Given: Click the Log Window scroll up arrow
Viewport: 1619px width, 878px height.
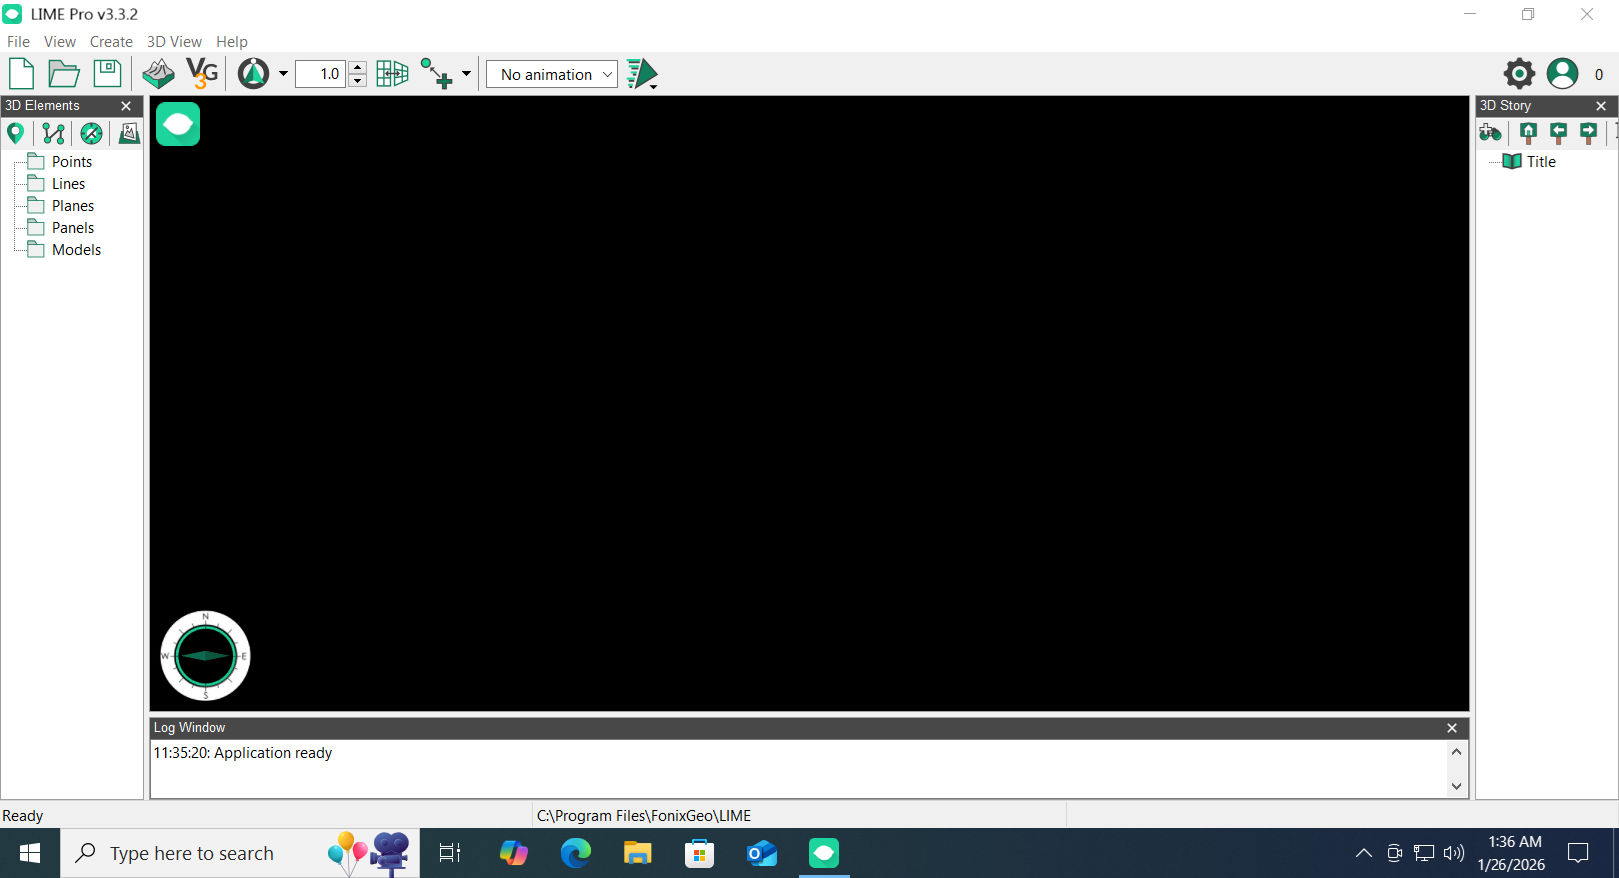Looking at the screenshot, I should point(1456,752).
